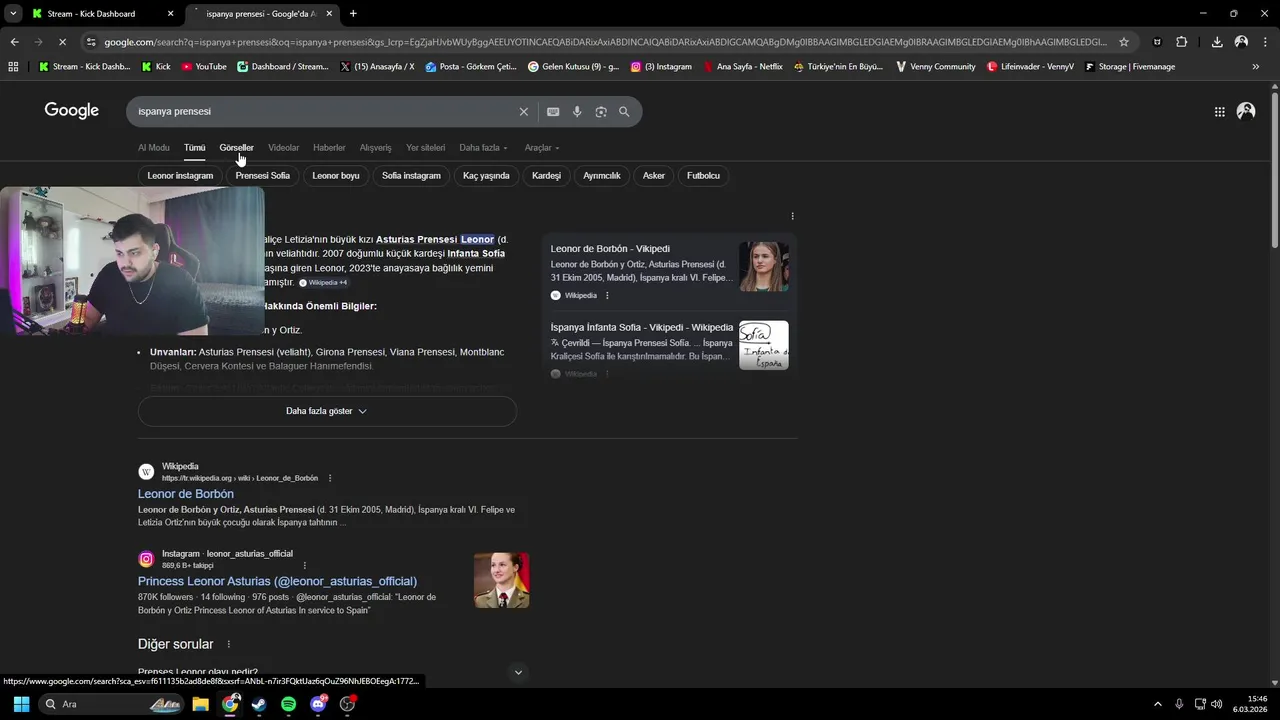Open the Google account avatar
Viewport: 1280px width, 720px height.
pos(1246,111)
